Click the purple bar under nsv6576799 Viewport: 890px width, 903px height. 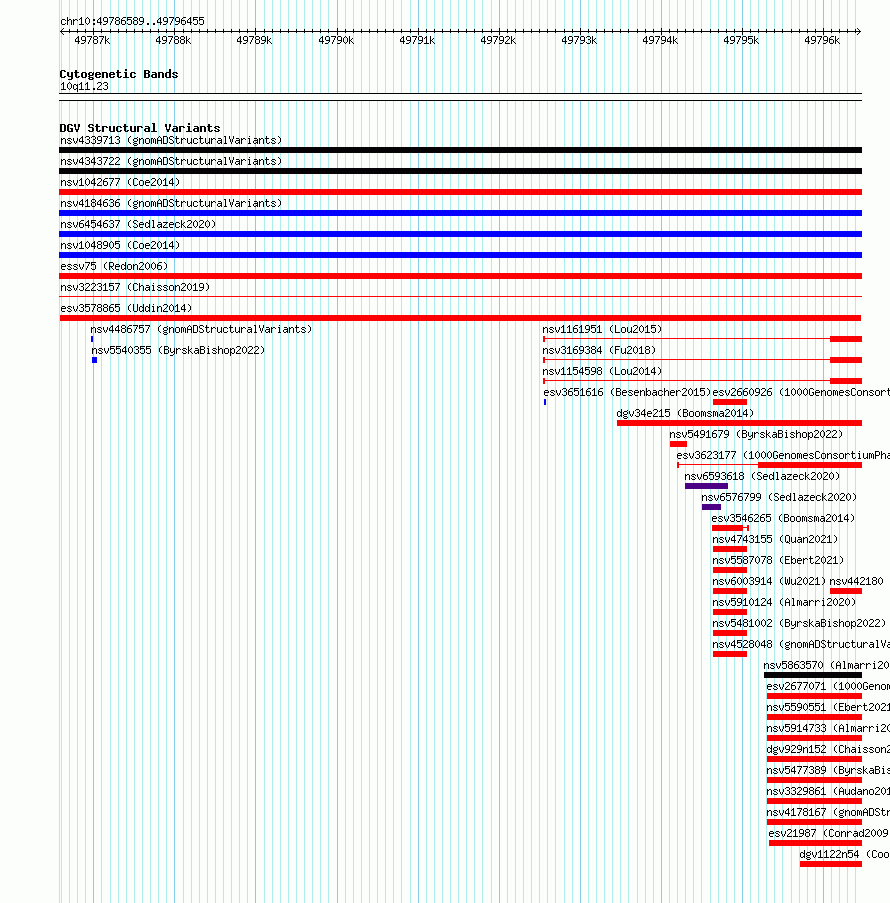coord(711,507)
